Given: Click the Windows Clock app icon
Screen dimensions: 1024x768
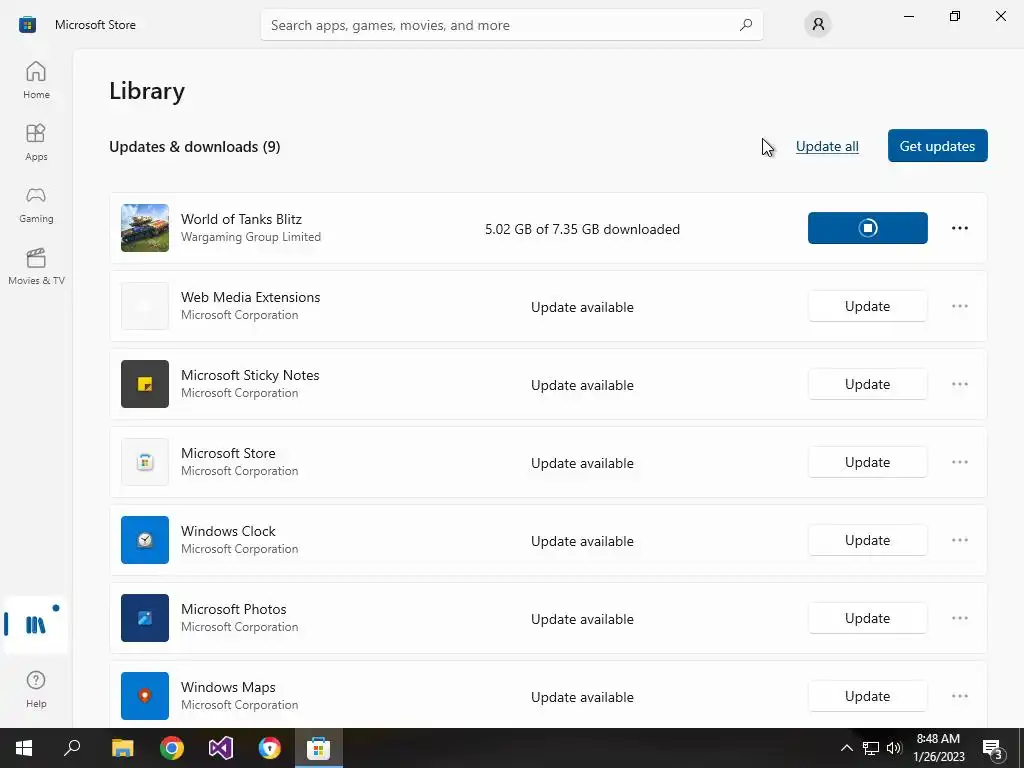Looking at the screenshot, I should click(145, 540).
